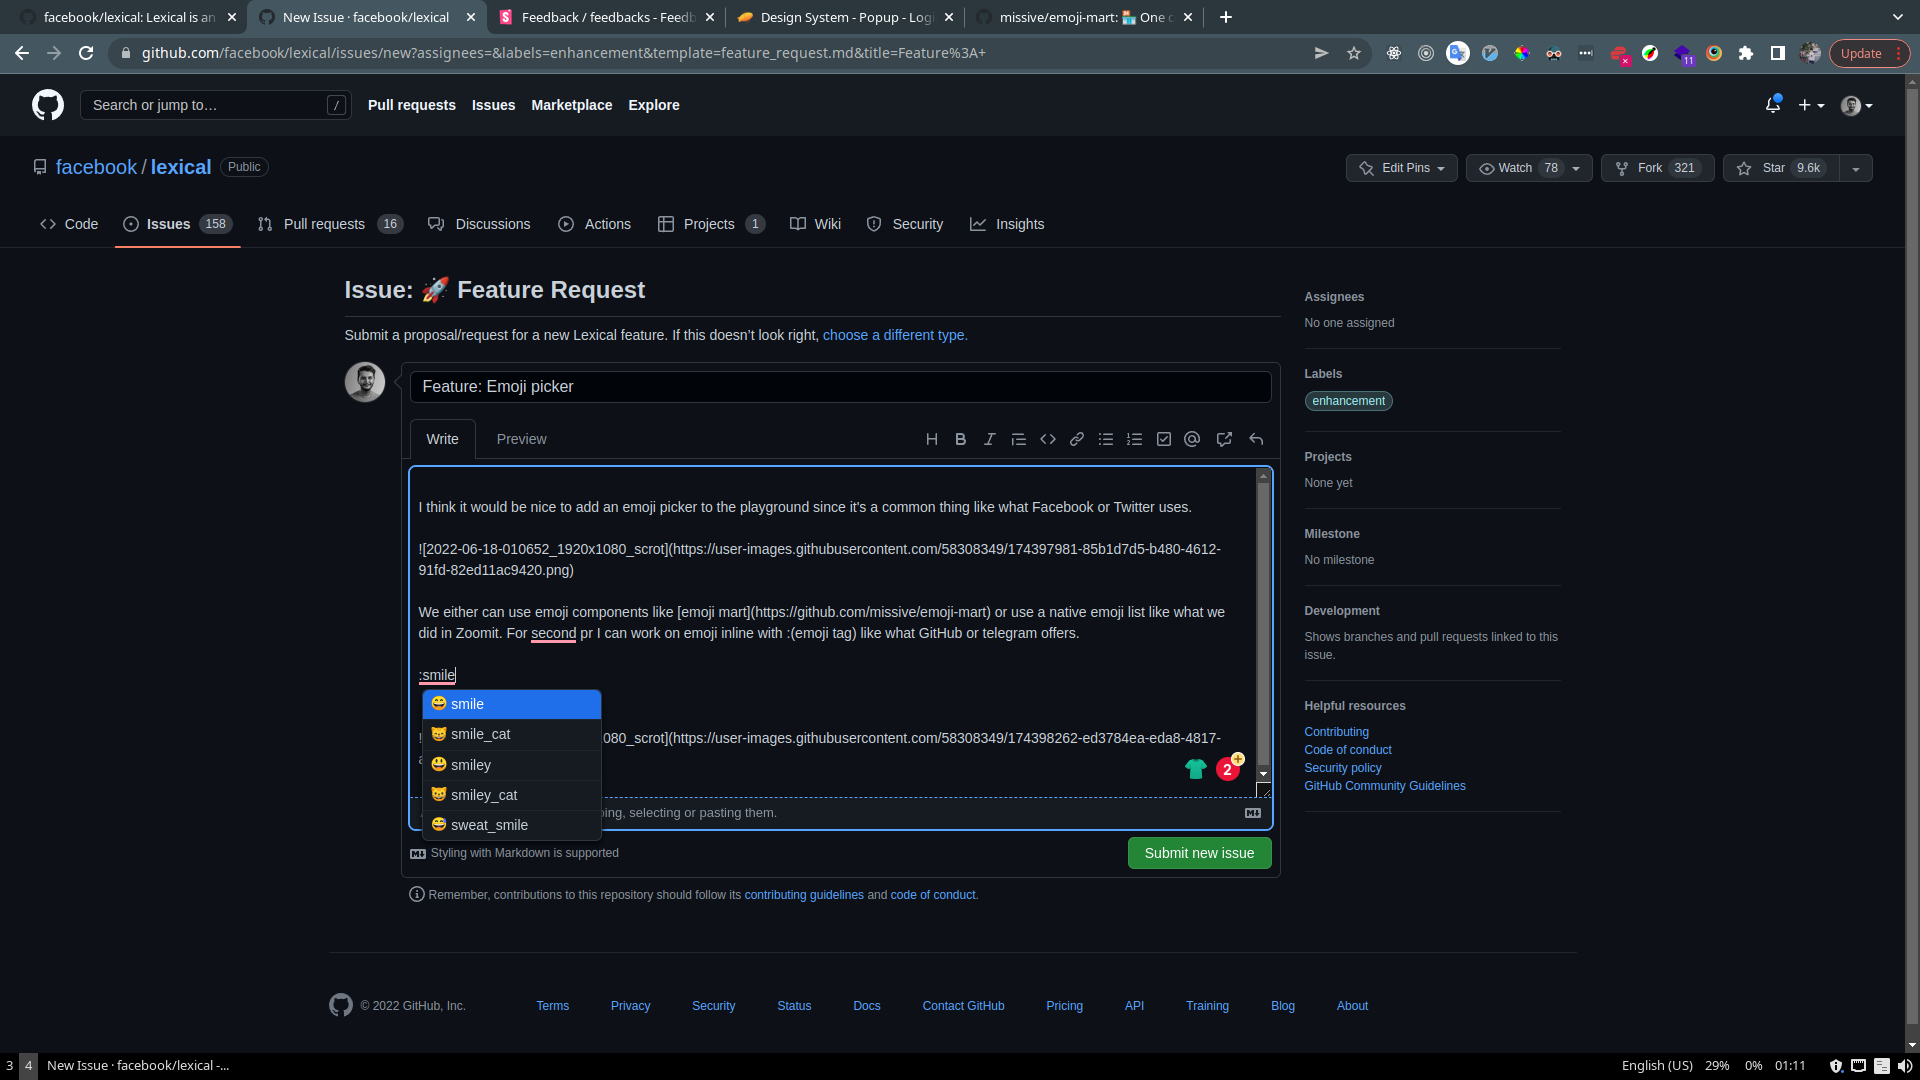Select smile_cat emoji suggestion

512,734
